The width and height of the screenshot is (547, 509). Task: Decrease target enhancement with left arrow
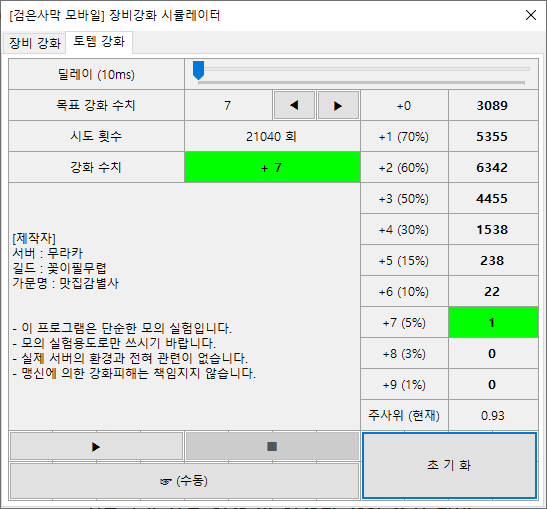[295, 105]
